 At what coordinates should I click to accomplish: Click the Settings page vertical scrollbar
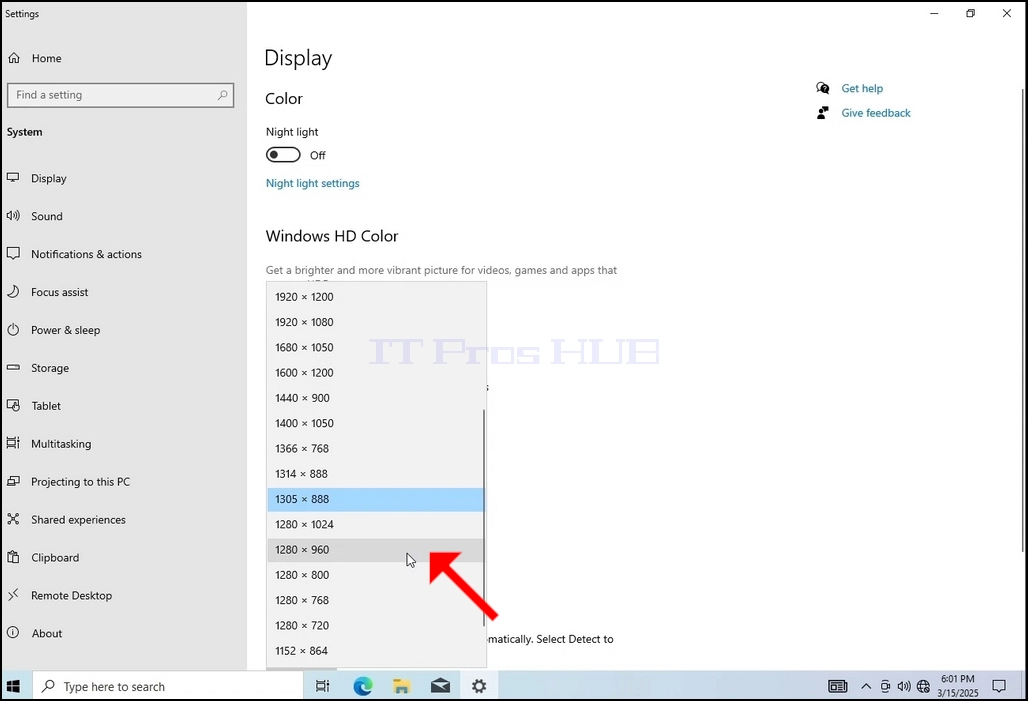pyautogui.click(x=1023, y=320)
